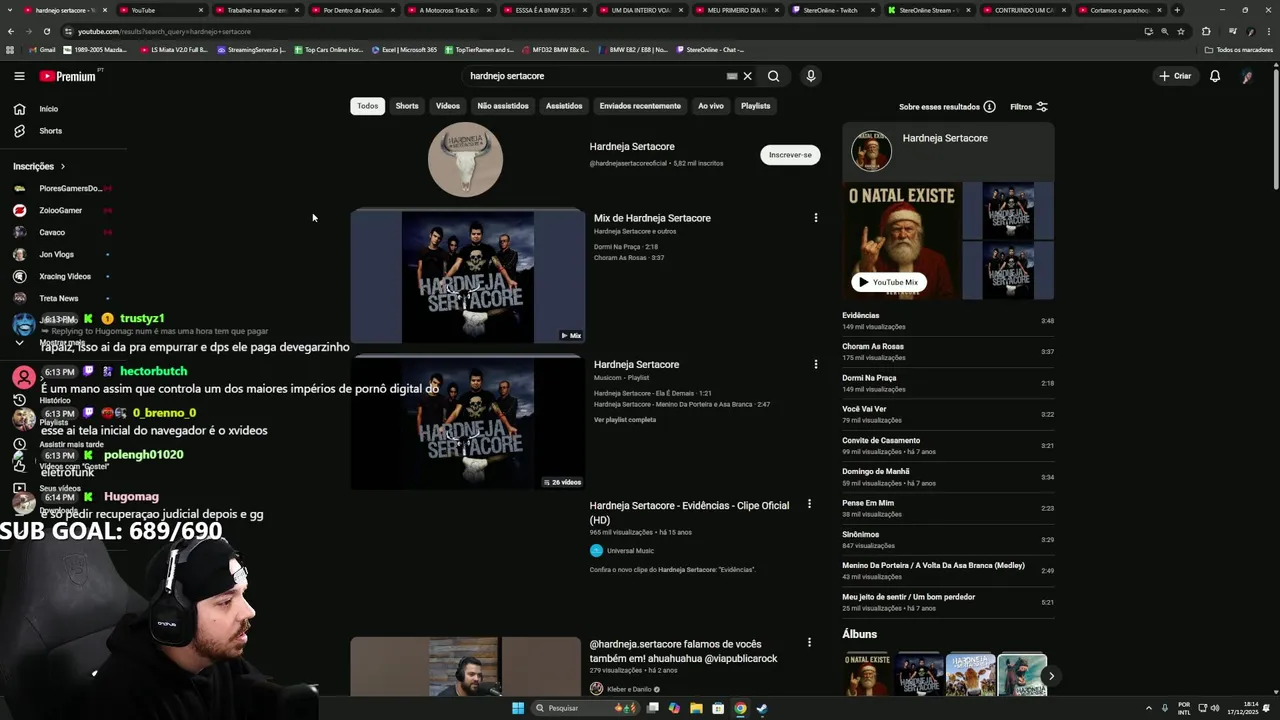
Task: Switch to the StereOnline - Twitch browser tab
Action: pos(829,10)
